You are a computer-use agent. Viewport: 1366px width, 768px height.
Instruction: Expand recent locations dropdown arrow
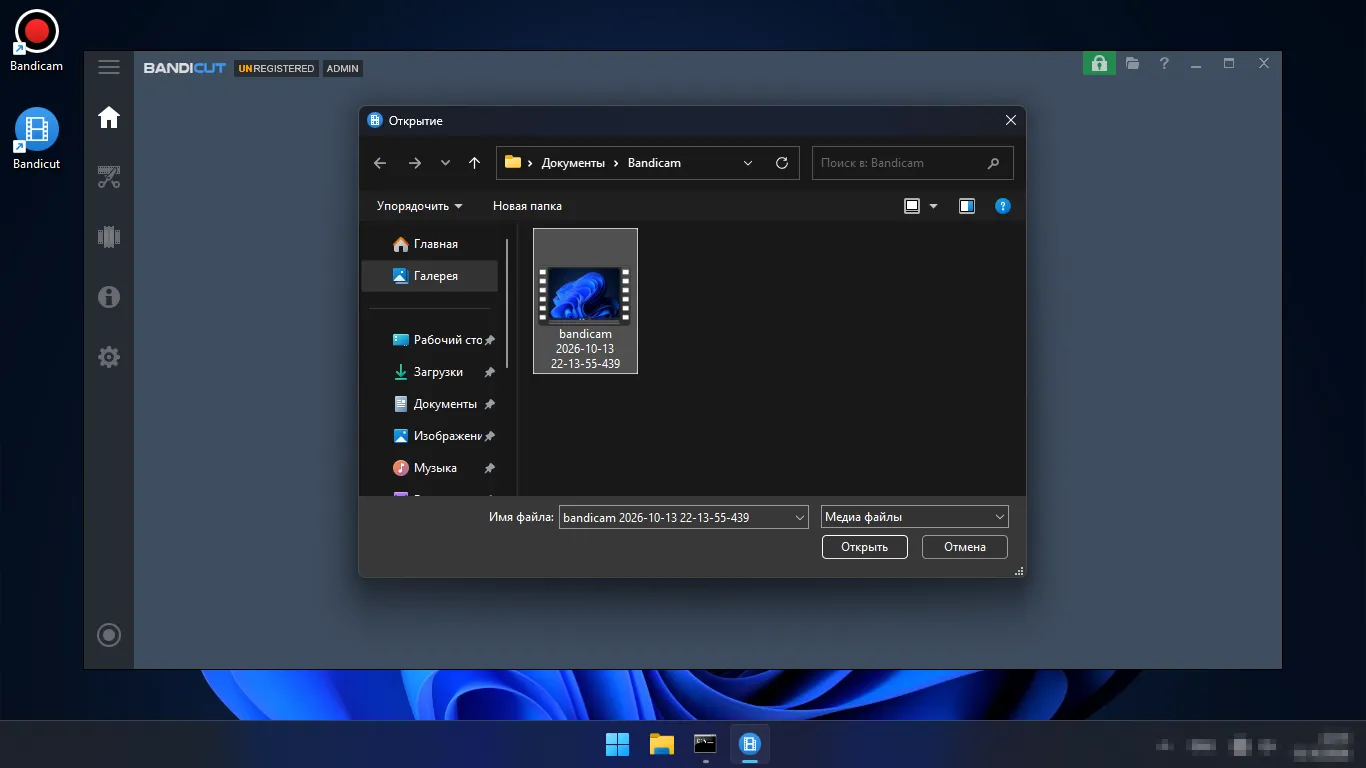click(445, 163)
